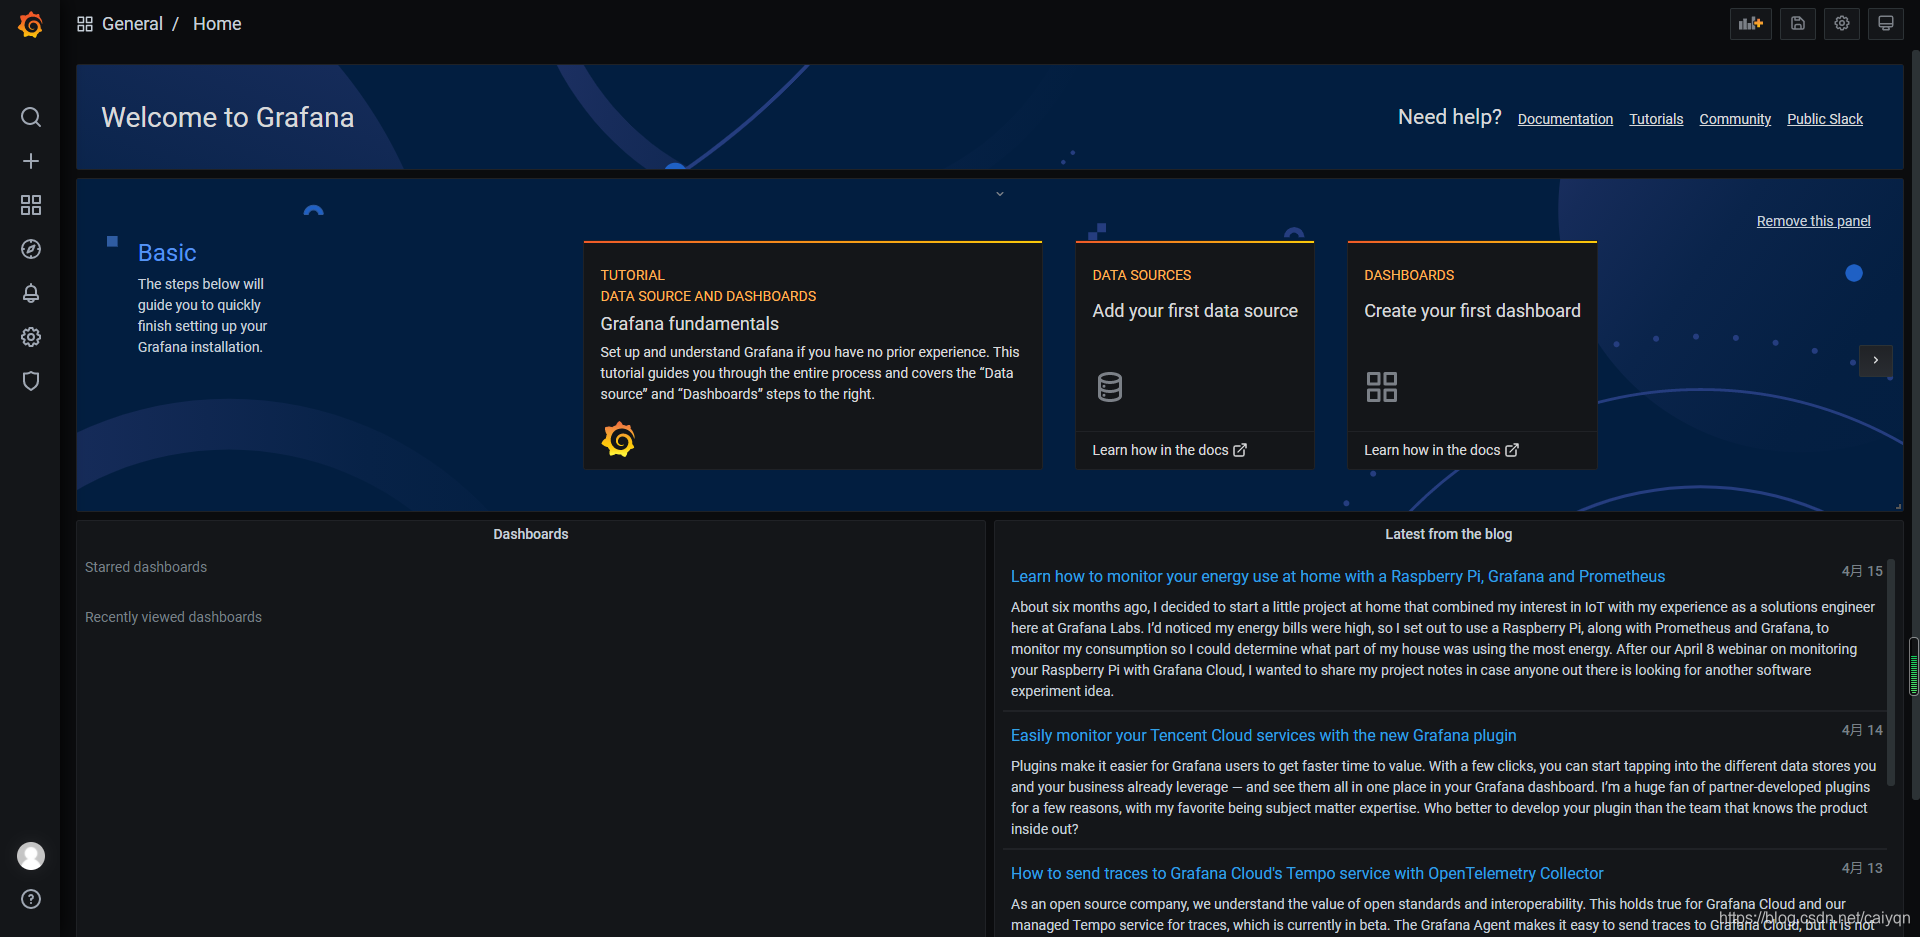Click the Save dashboard icon
1920x937 pixels.
click(1798, 24)
